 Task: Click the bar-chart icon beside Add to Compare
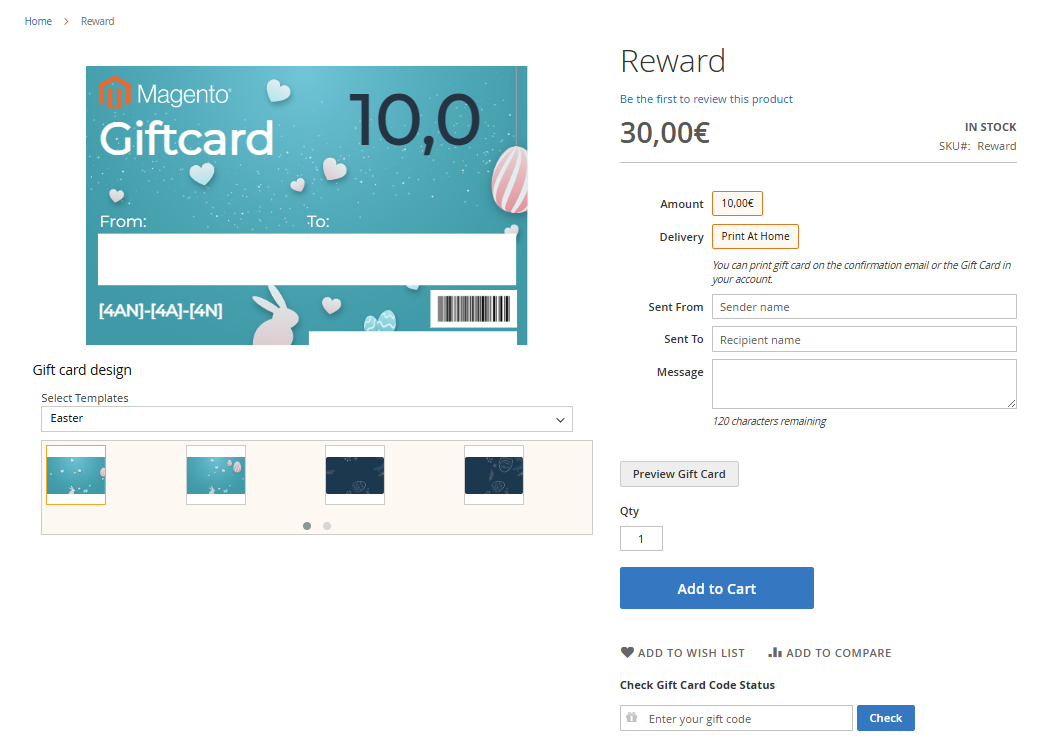tap(776, 652)
